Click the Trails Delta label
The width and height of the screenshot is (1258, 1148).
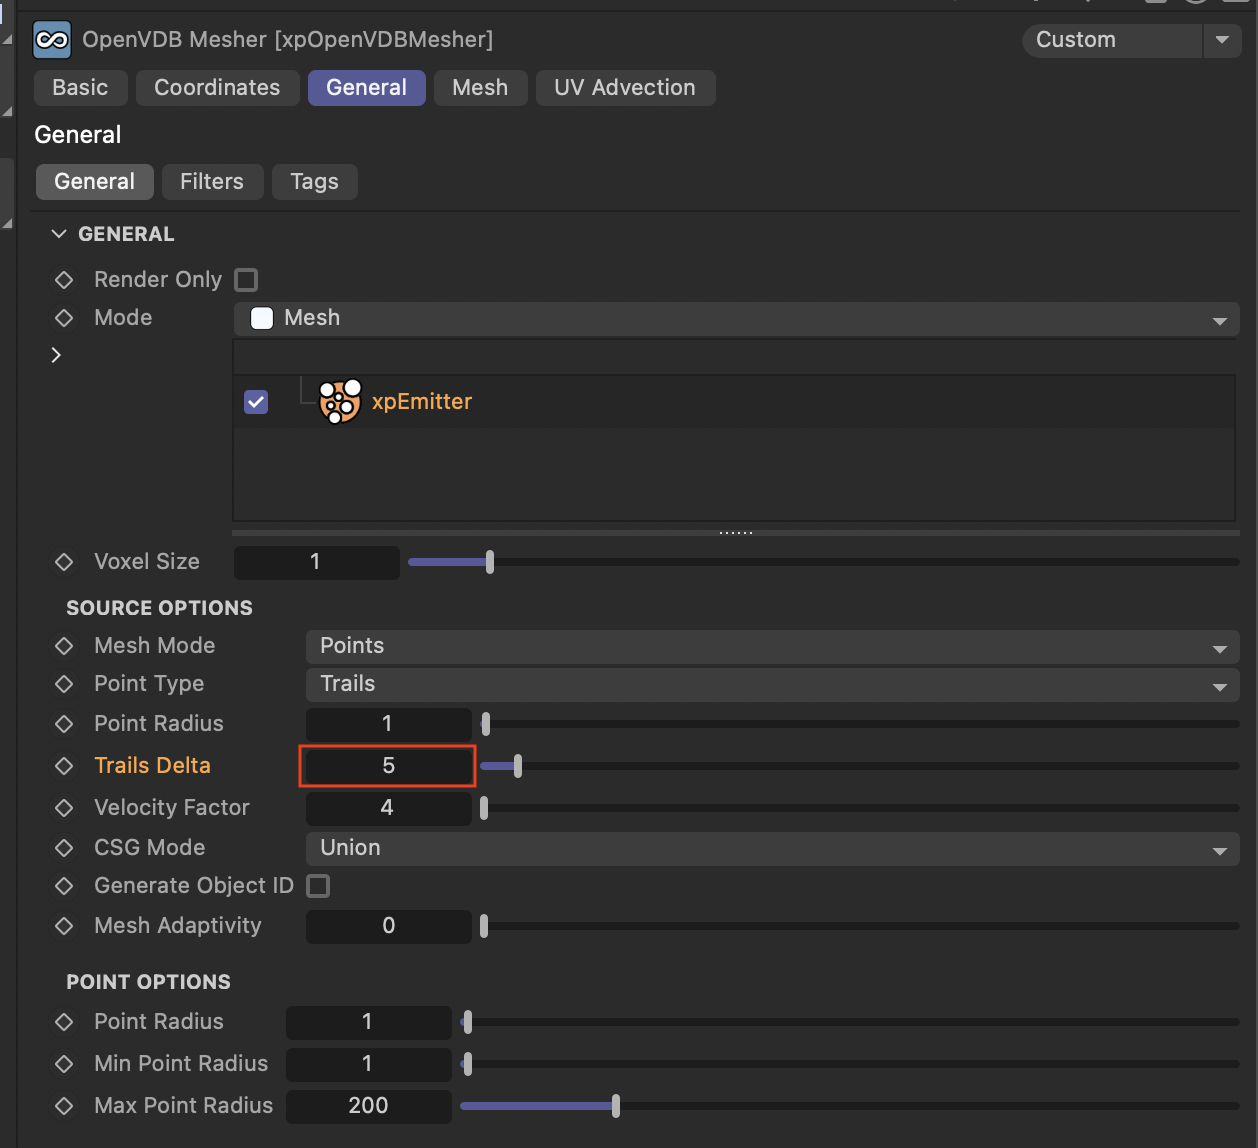click(153, 766)
